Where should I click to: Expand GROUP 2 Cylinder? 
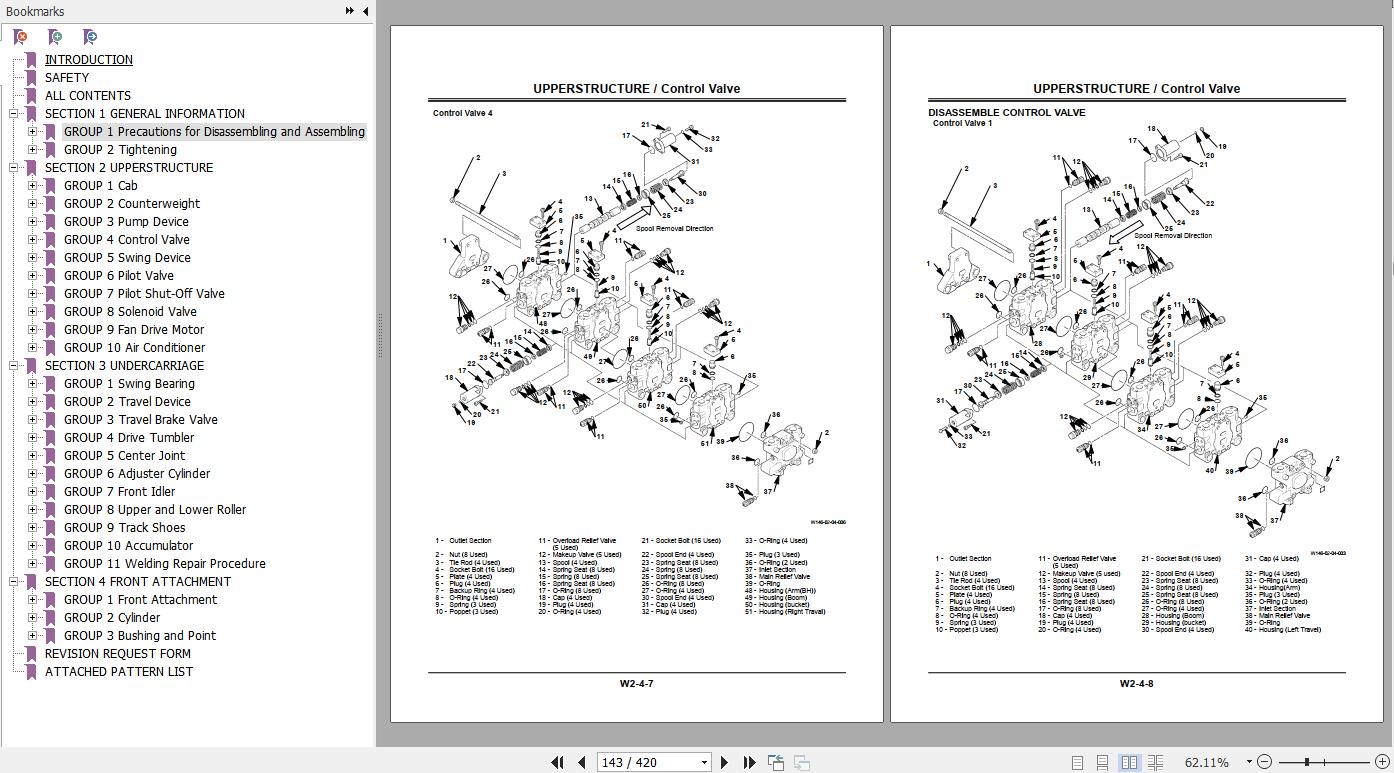point(33,617)
